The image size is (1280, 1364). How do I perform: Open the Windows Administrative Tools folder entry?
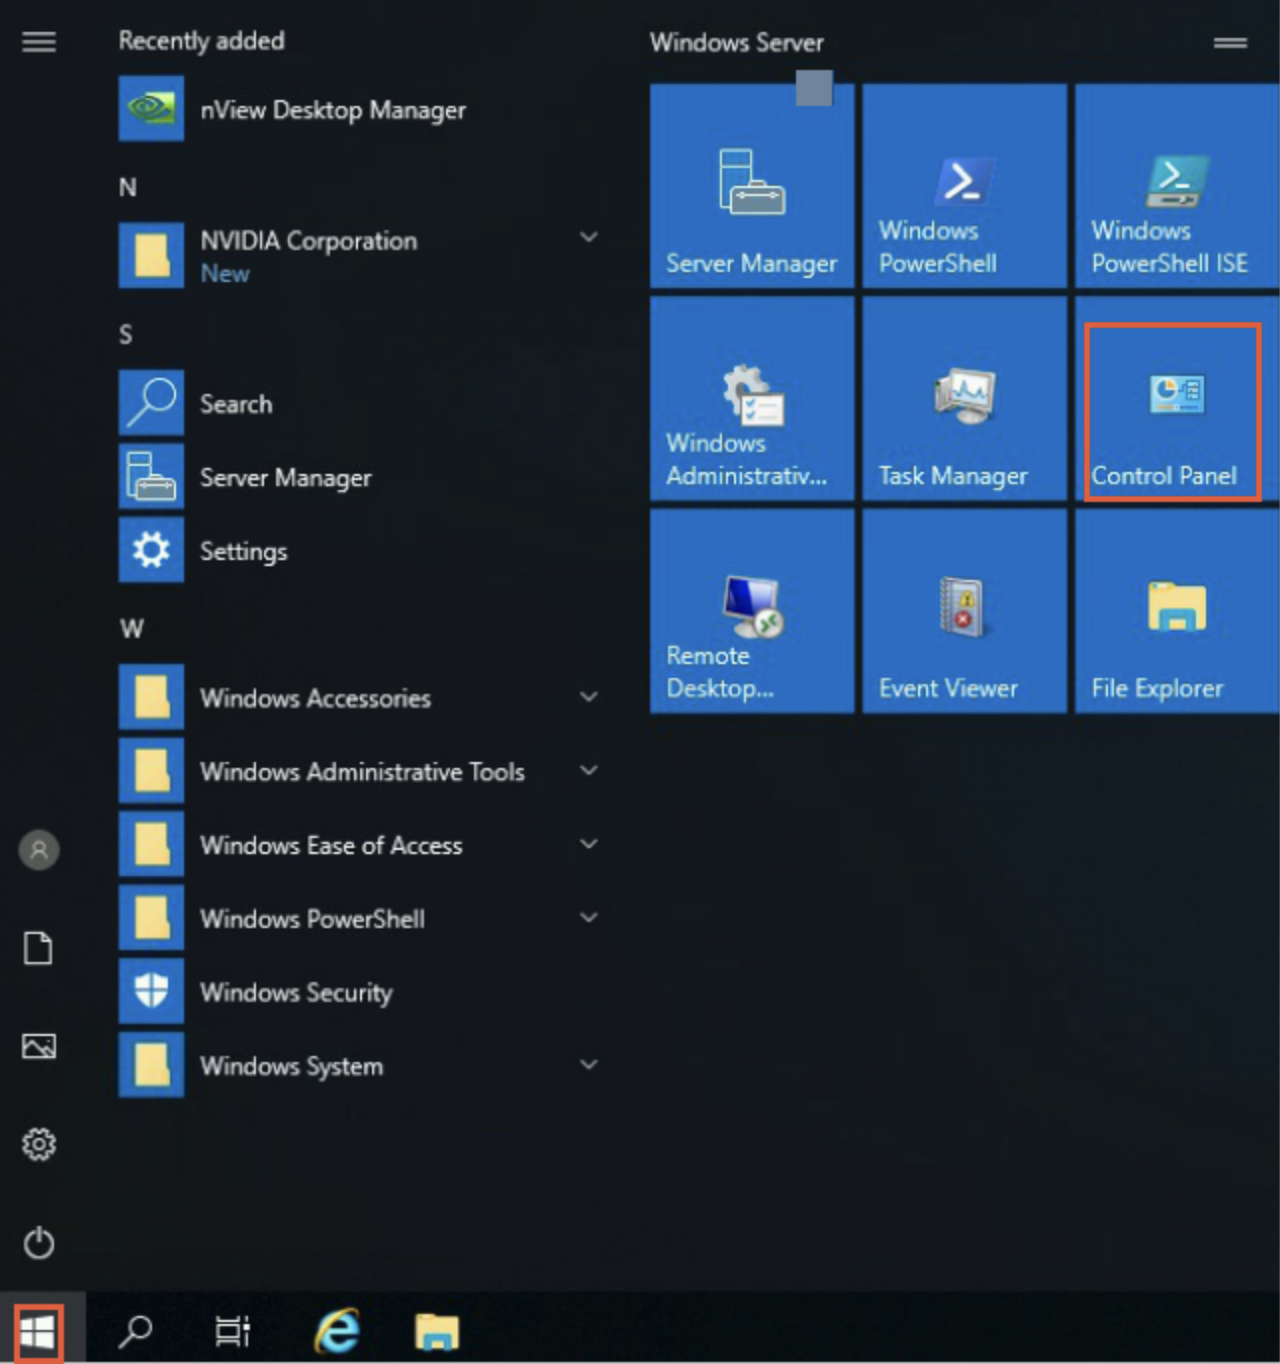click(360, 771)
